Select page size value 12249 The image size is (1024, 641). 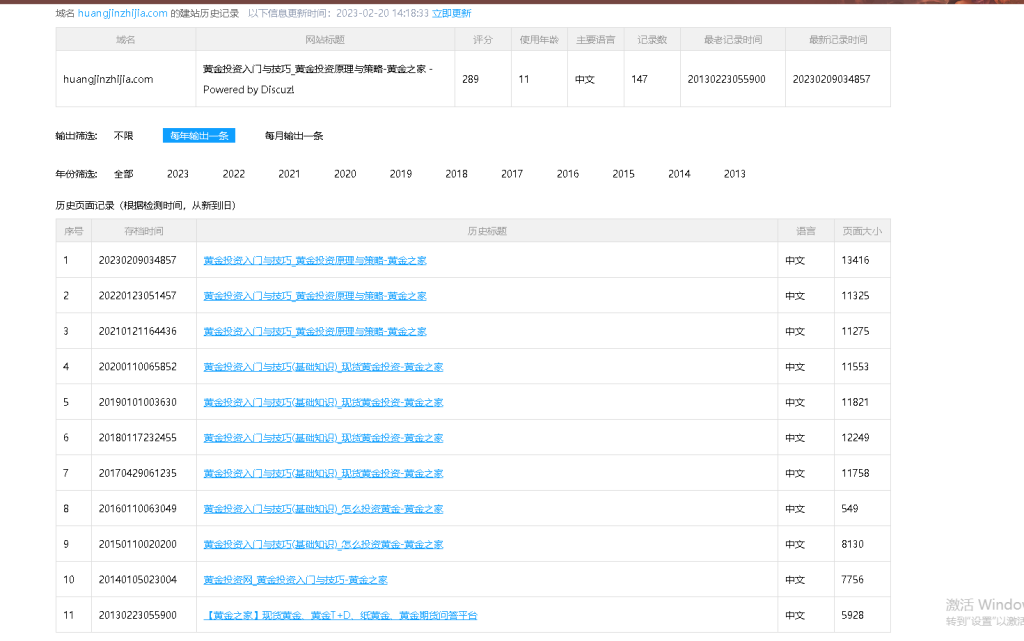pyautogui.click(x=856, y=438)
